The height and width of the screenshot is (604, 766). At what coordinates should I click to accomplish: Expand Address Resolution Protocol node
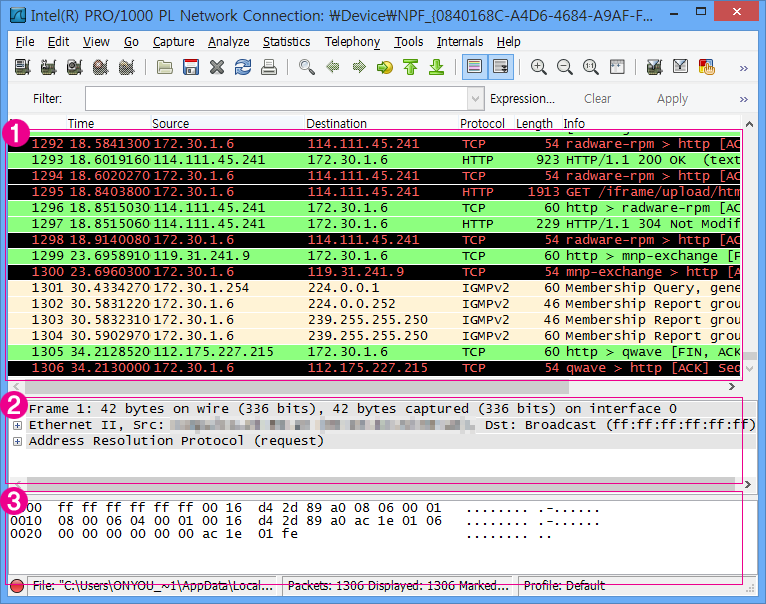tap(18, 441)
